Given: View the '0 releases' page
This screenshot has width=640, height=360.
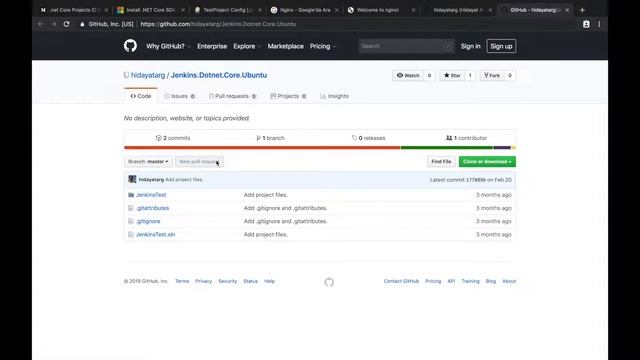Looking at the screenshot, I should pyautogui.click(x=369, y=138).
